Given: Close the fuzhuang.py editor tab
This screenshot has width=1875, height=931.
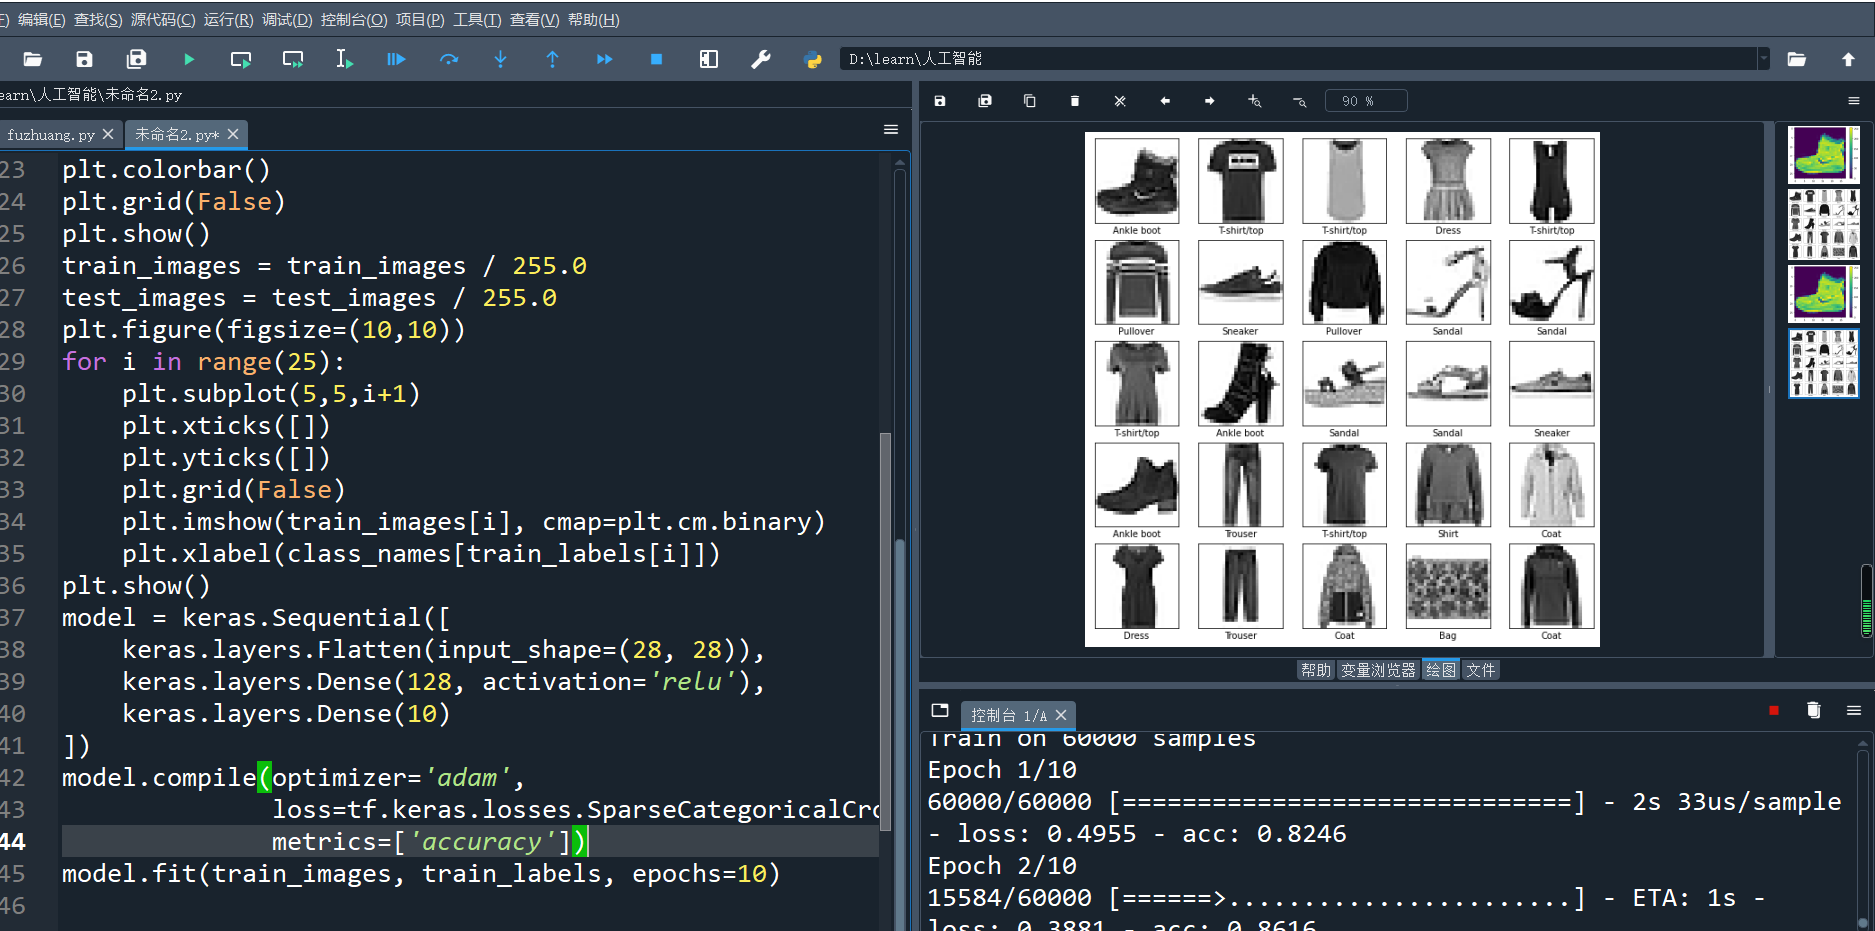Looking at the screenshot, I should pyautogui.click(x=108, y=134).
